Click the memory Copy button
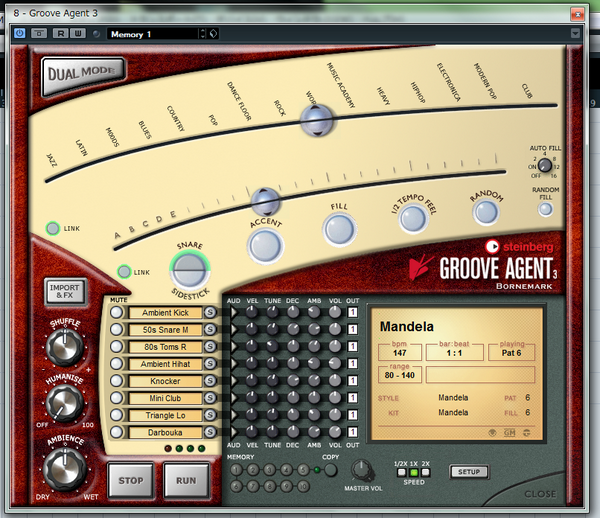The image size is (600, 518). click(x=331, y=470)
